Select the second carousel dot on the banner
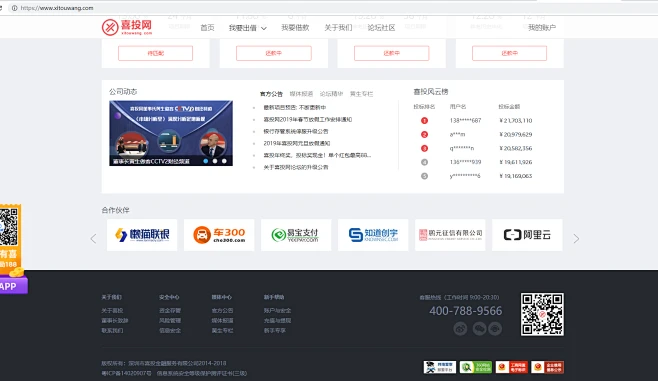Viewport: 658px width, 381px height. 215,161
